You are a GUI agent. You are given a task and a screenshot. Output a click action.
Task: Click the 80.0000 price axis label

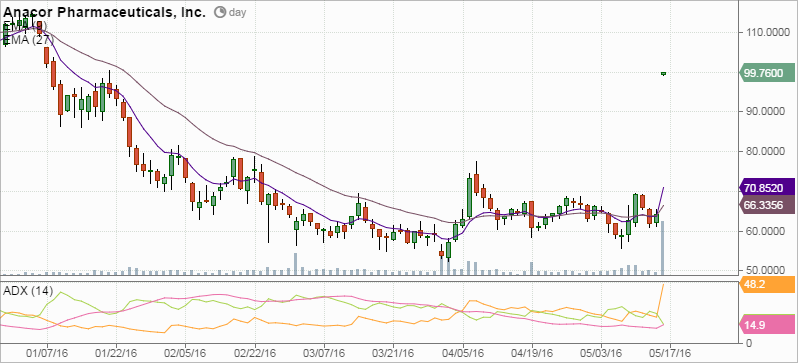[766, 151]
